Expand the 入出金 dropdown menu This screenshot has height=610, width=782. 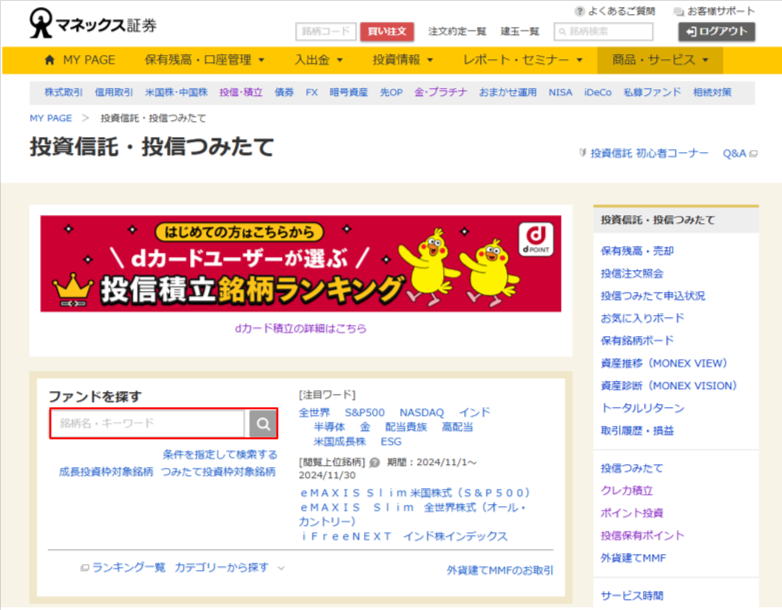tap(319, 60)
